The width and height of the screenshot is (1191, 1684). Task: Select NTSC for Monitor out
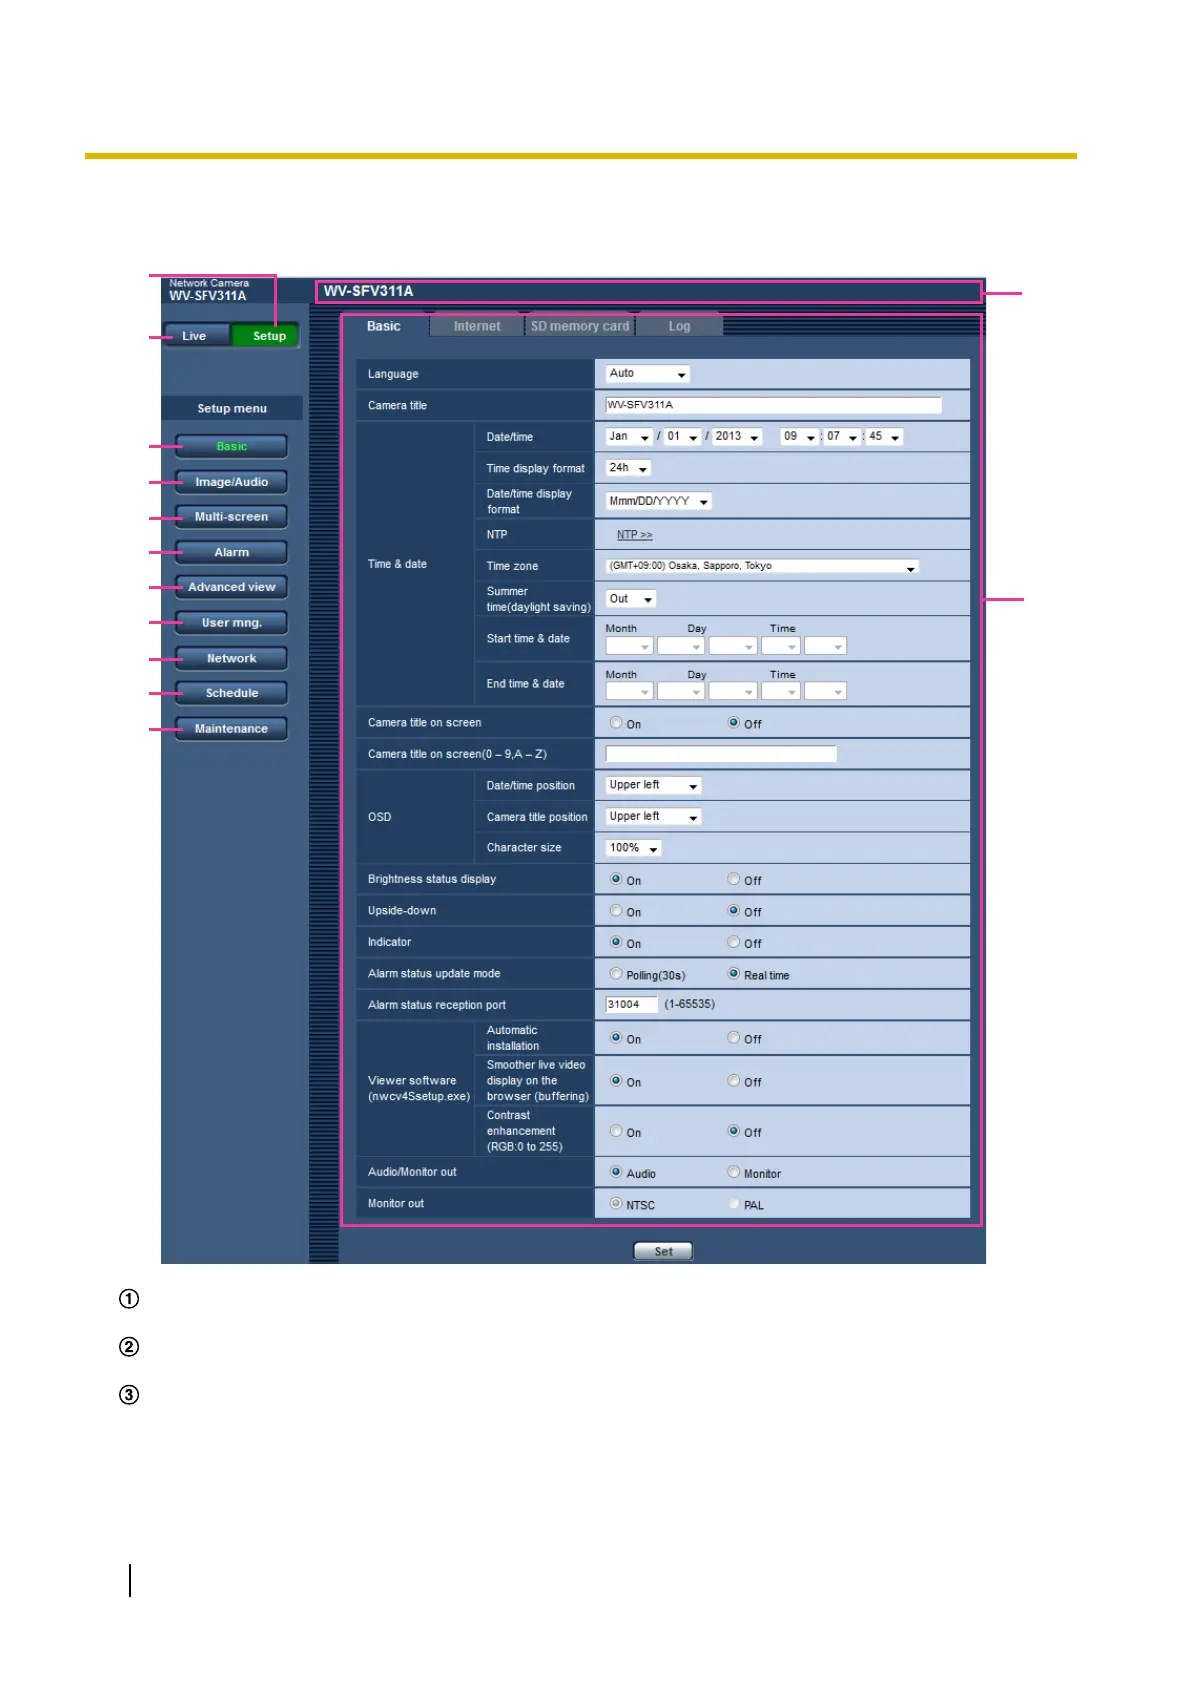[616, 1204]
